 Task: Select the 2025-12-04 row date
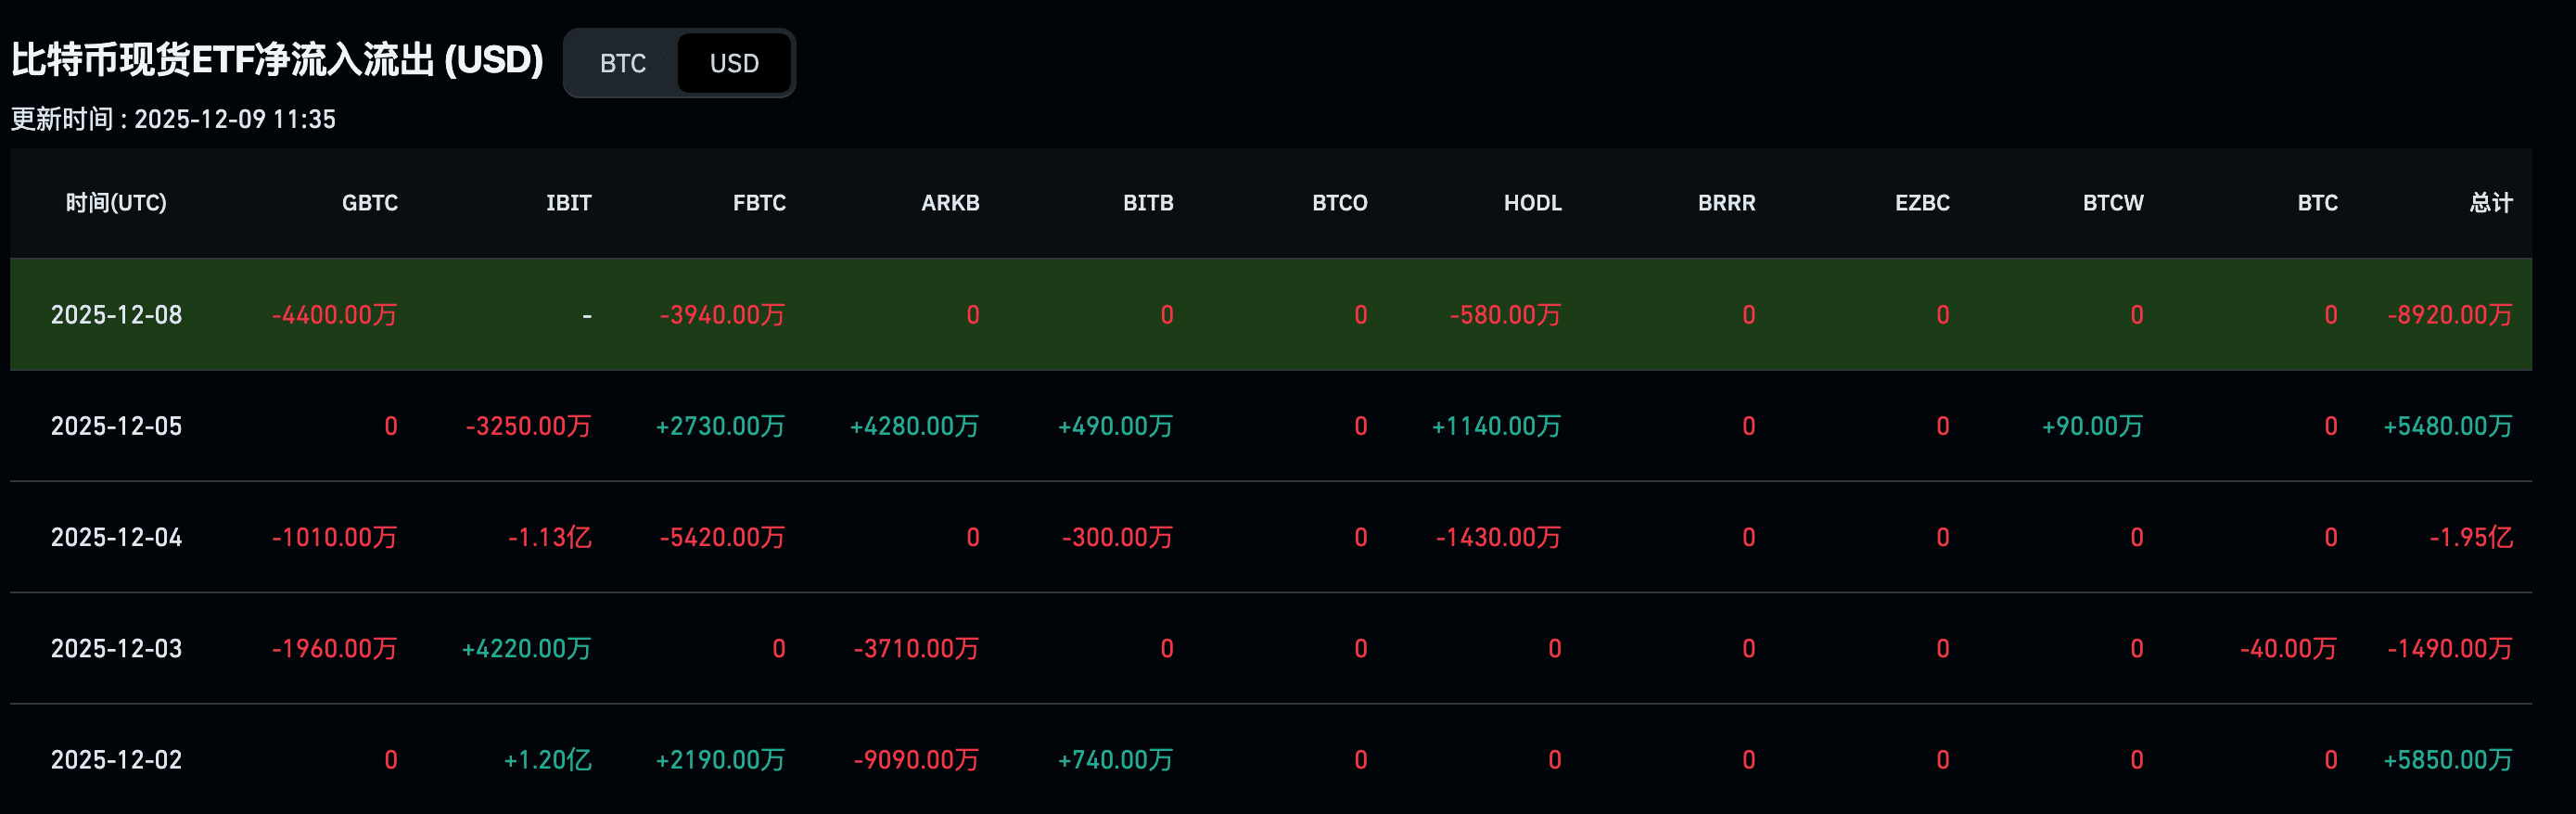point(116,537)
